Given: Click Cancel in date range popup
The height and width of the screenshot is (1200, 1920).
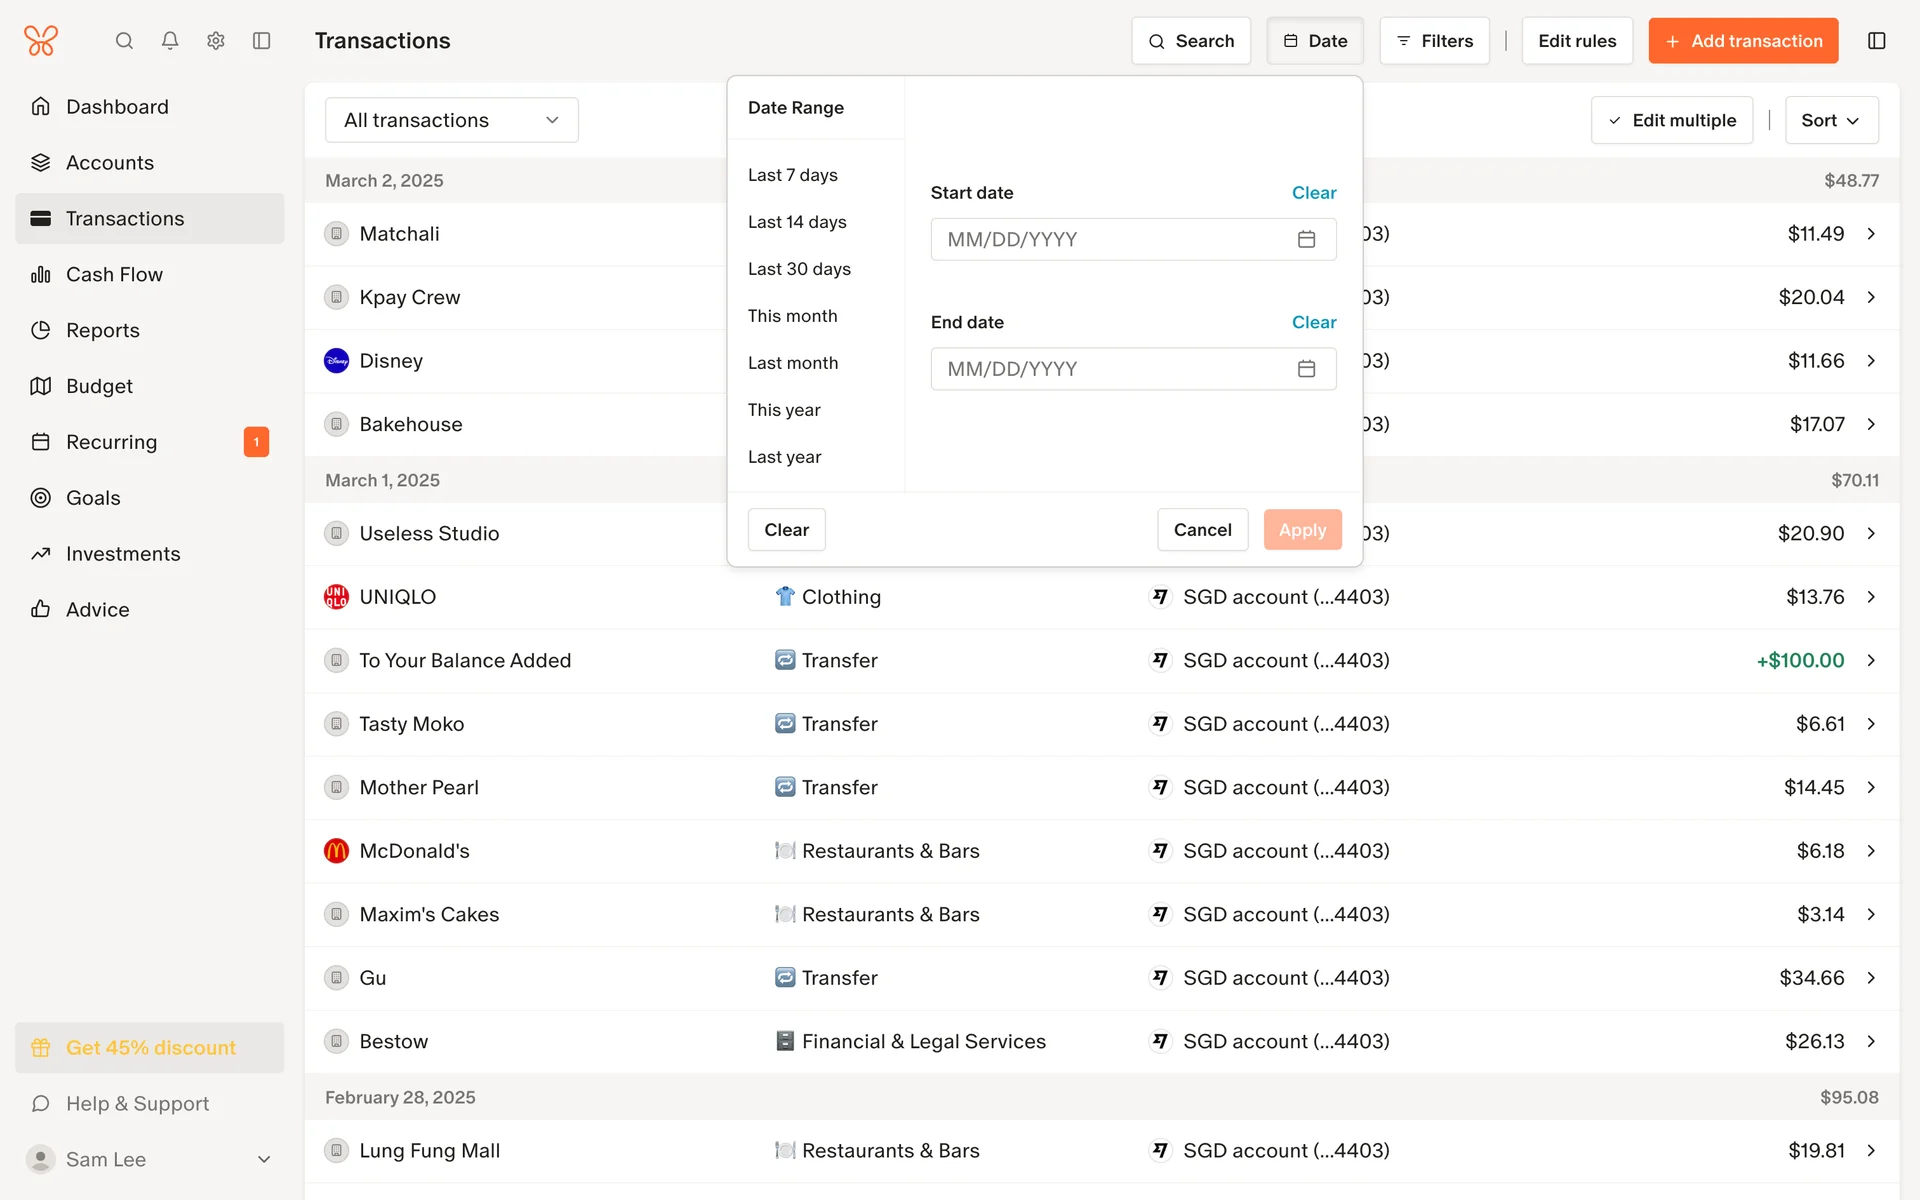Looking at the screenshot, I should click(1202, 530).
